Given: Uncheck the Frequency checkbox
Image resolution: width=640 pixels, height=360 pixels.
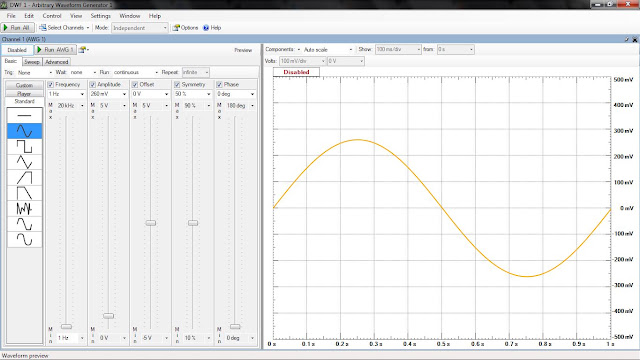Looking at the screenshot, I should tap(51, 84).
